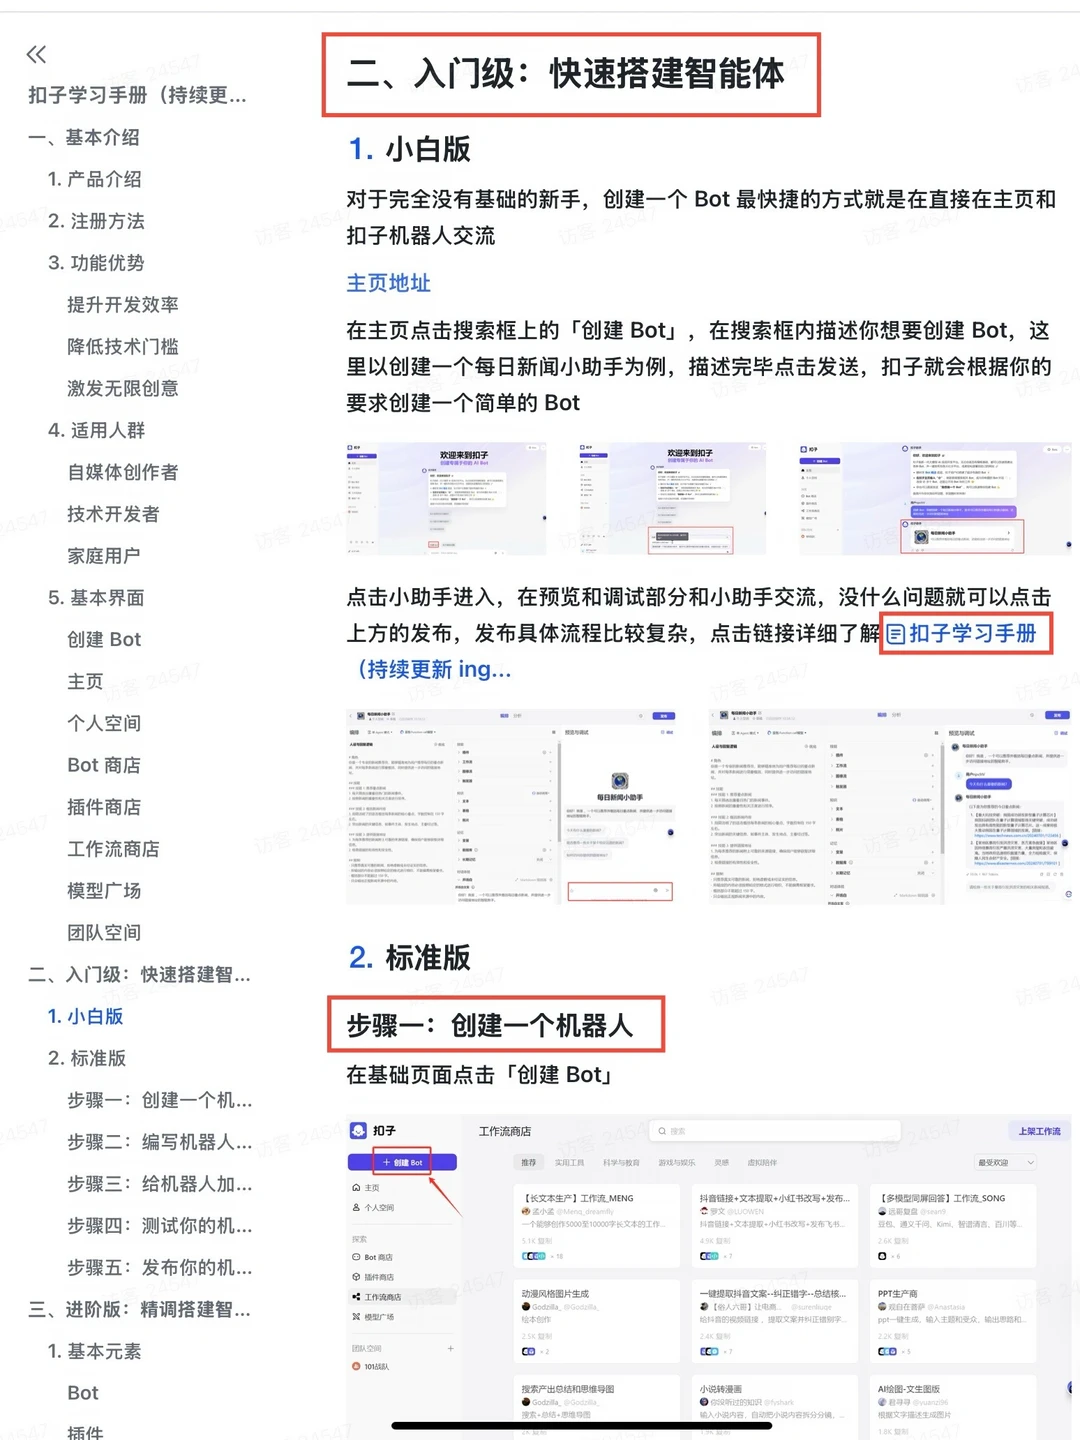
Task: Go to 一、基本介绍 section
Action: pyautogui.click(x=84, y=137)
